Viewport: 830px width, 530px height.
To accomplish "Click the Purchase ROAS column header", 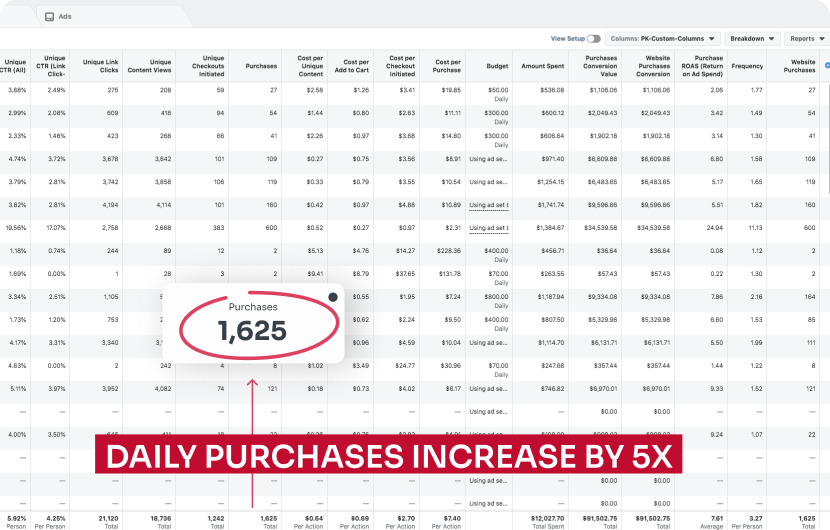I will point(702,66).
